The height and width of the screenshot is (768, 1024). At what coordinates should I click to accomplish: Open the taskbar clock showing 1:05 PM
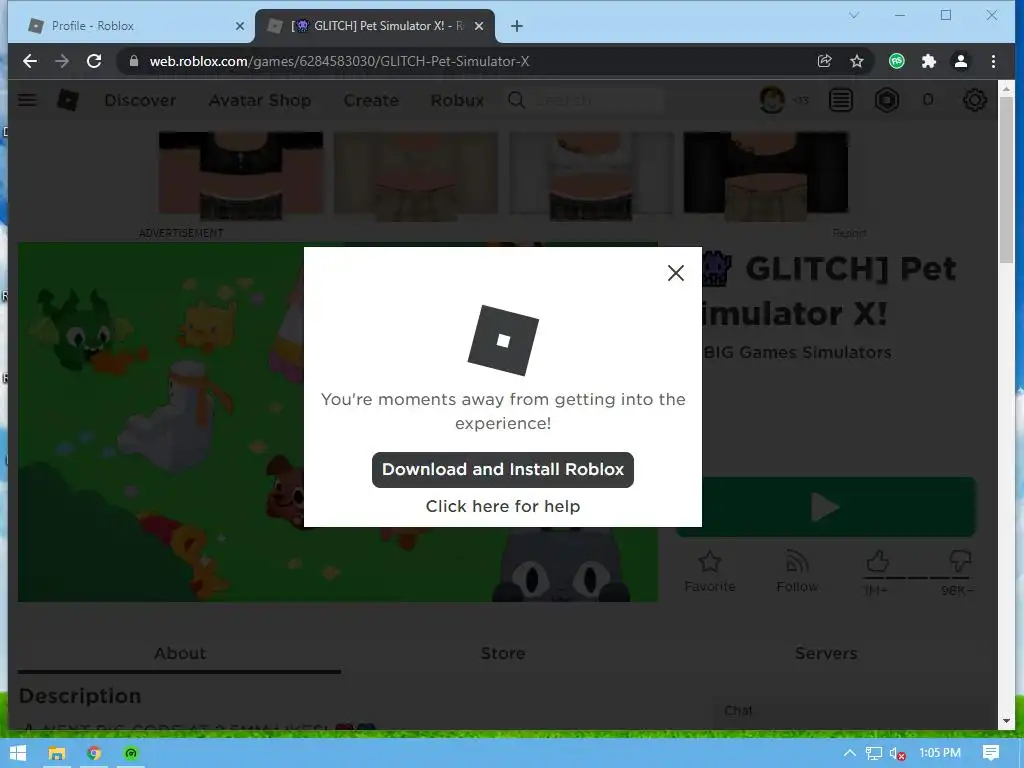coord(940,753)
